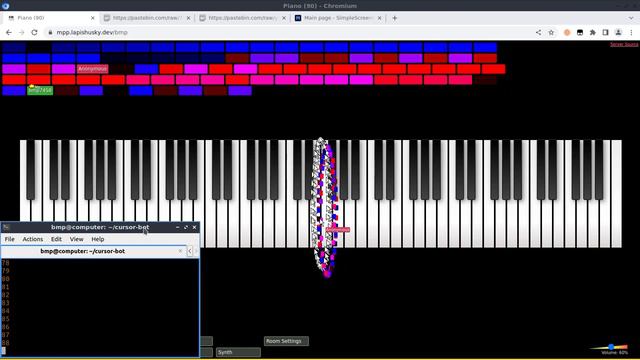Open the browser profile avatar
This screenshot has height=360, width=640.
click(618, 32)
